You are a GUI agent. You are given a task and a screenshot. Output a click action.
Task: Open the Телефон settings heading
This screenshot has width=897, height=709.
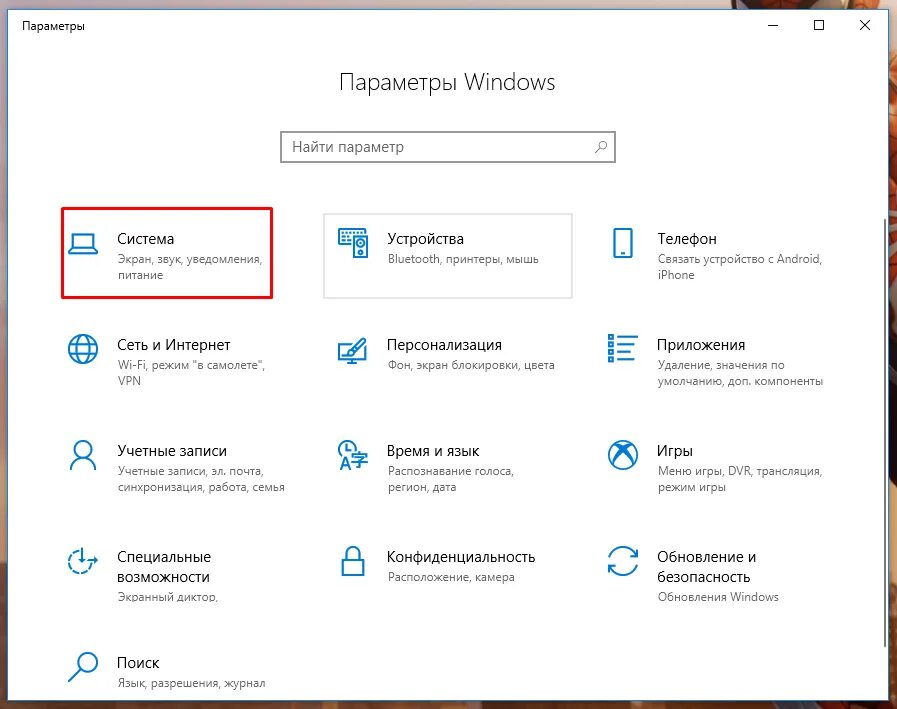686,239
